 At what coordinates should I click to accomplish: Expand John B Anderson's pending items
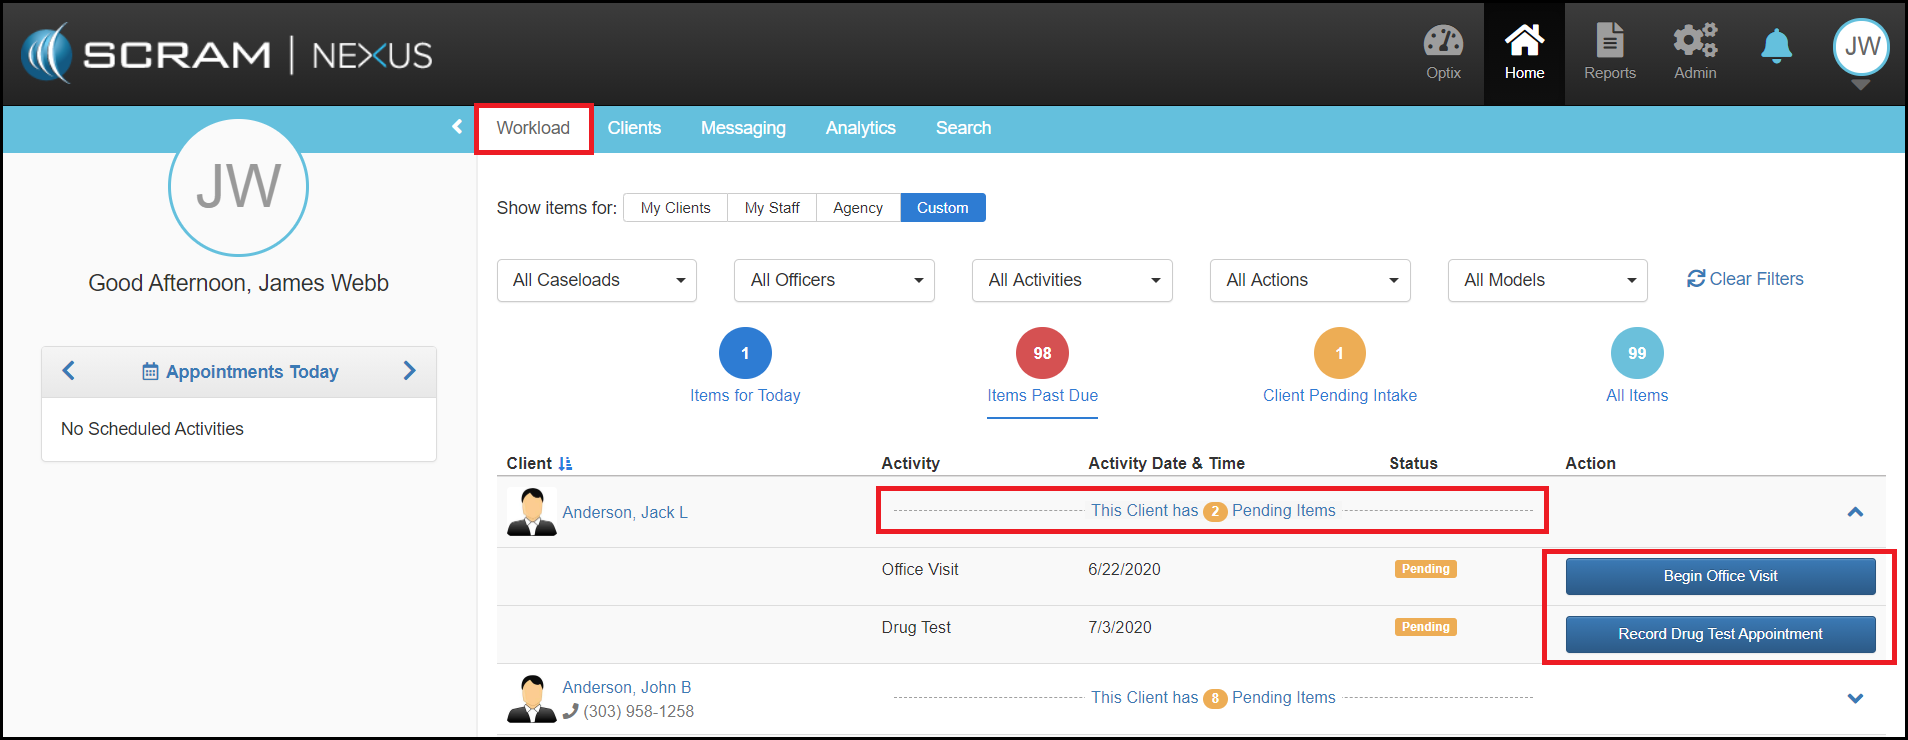click(1855, 698)
